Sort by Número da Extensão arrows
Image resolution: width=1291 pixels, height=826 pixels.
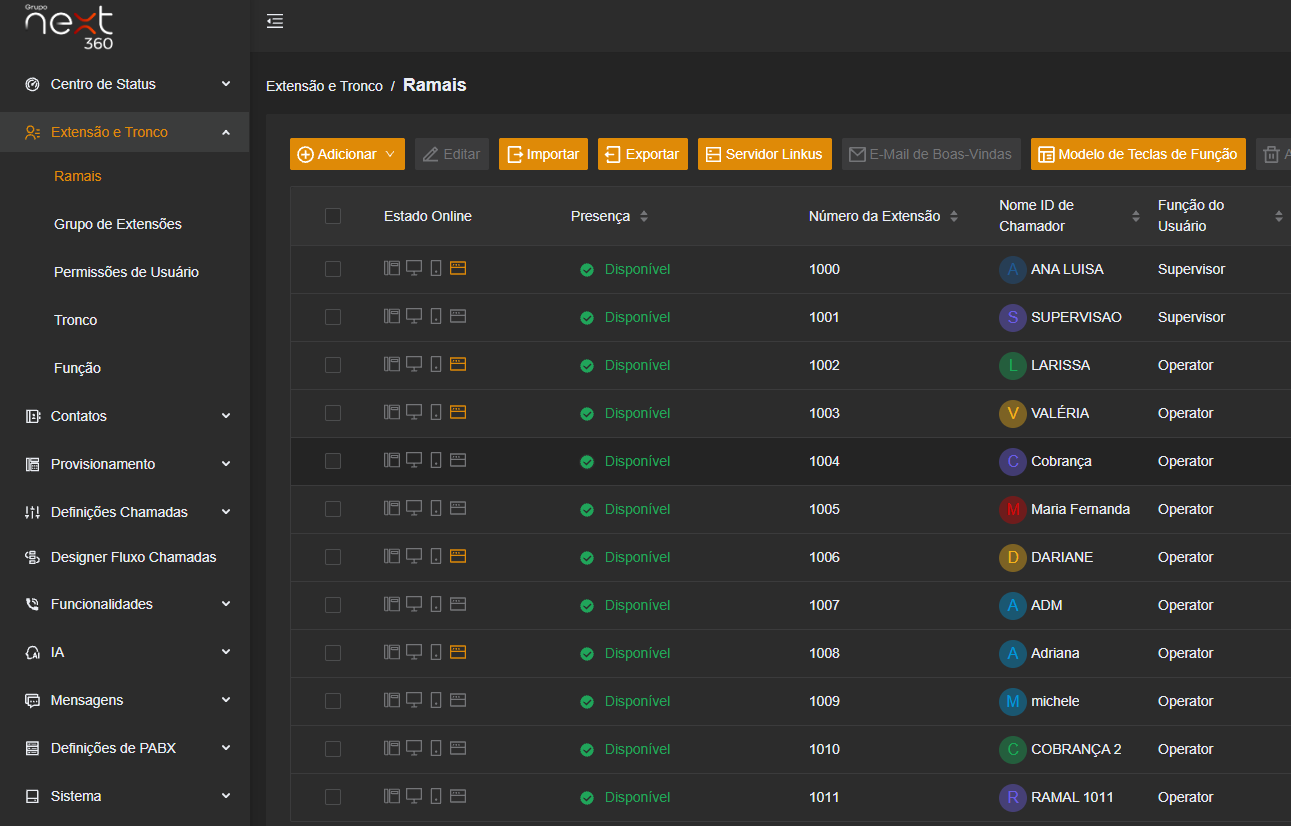tap(954, 216)
